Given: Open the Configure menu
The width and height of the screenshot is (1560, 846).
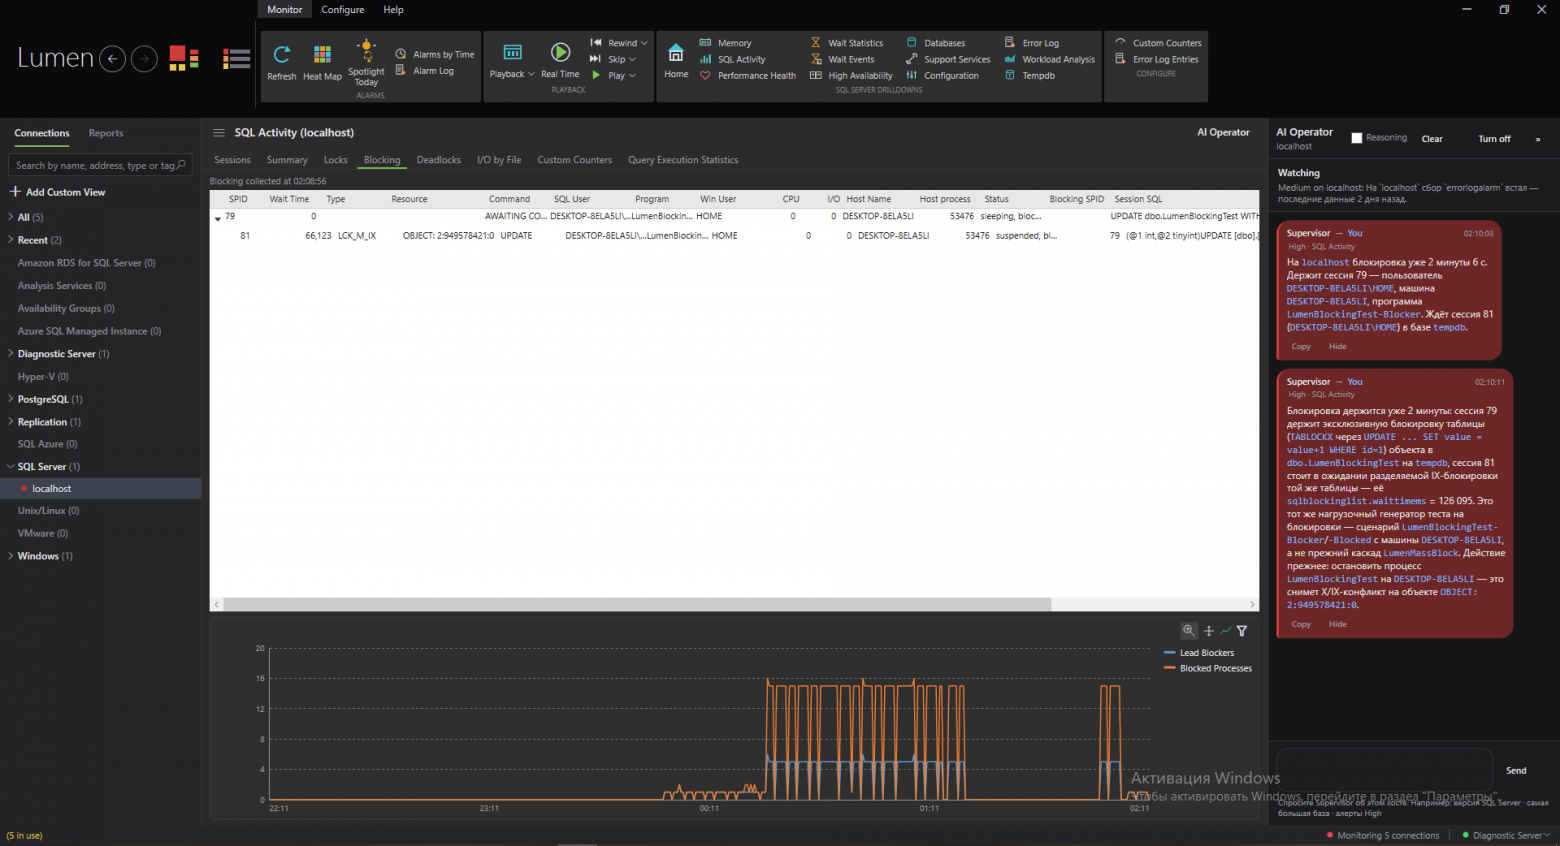Looking at the screenshot, I should (x=343, y=10).
